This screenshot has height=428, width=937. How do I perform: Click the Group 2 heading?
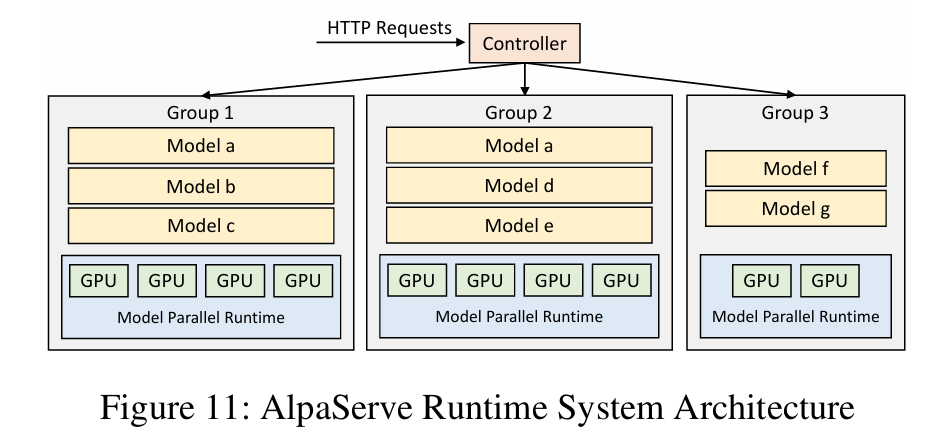click(x=518, y=112)
